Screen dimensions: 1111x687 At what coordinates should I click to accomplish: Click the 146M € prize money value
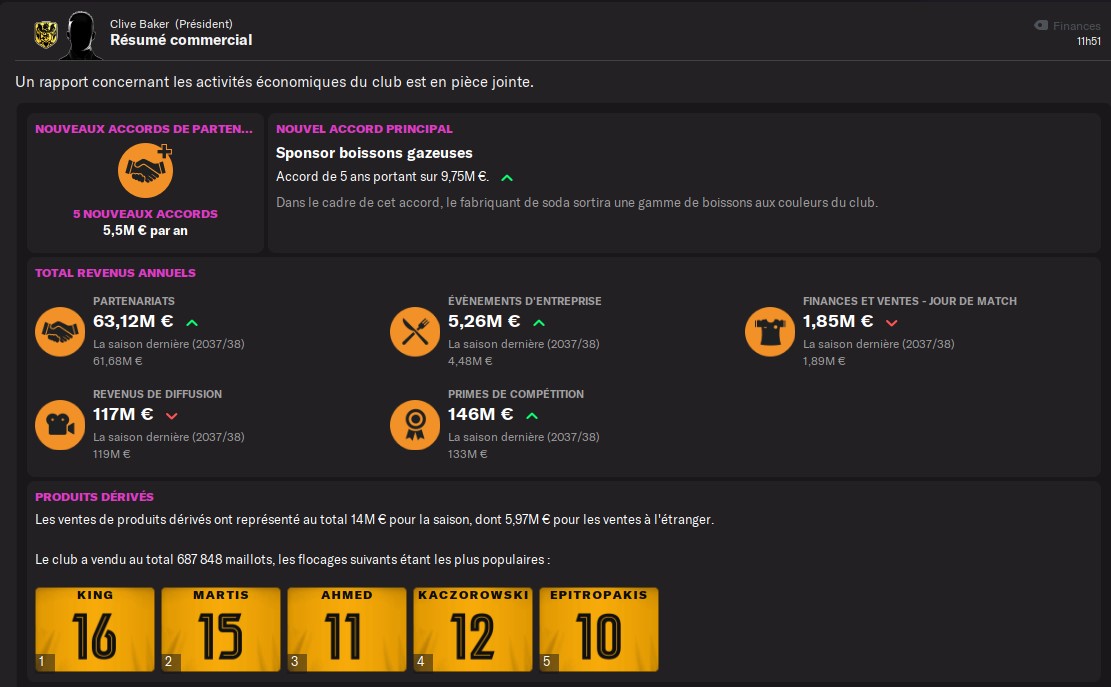(x=480, y=414)
